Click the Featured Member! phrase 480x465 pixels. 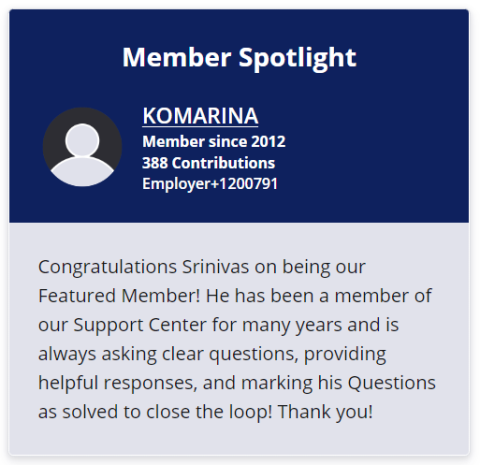pyautogui.click(x=119, y=296)
